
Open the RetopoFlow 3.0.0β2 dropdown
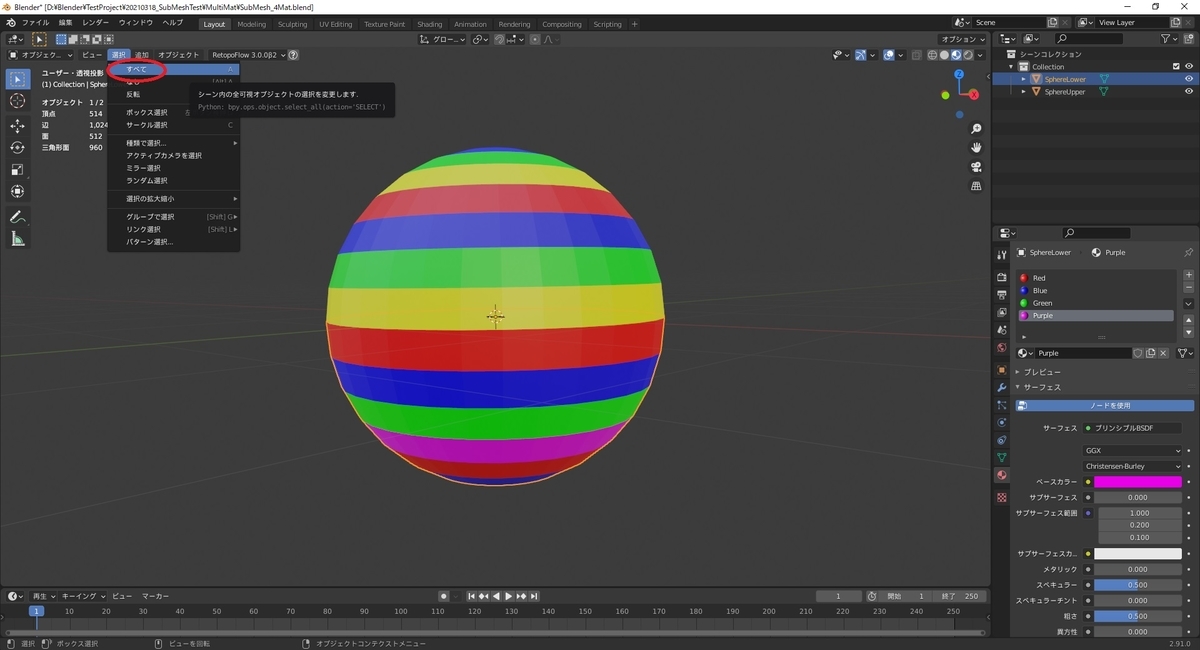[248, 55]
